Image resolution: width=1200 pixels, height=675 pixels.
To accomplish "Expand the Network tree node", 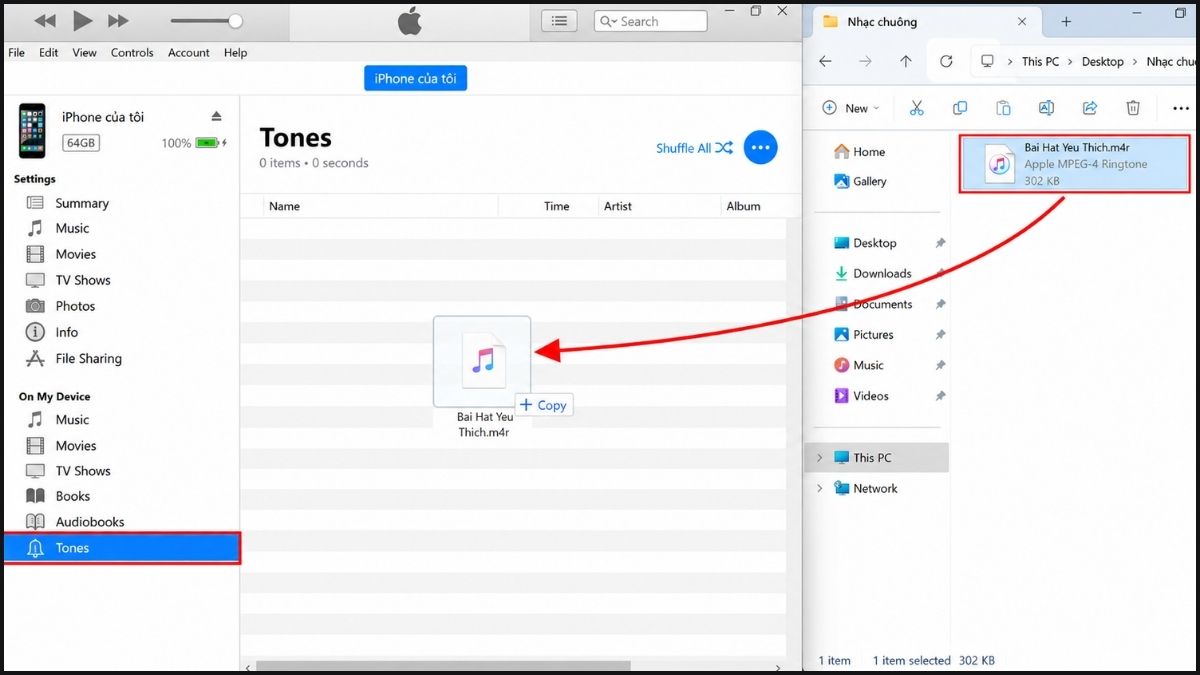I will (x=820, y=488).
